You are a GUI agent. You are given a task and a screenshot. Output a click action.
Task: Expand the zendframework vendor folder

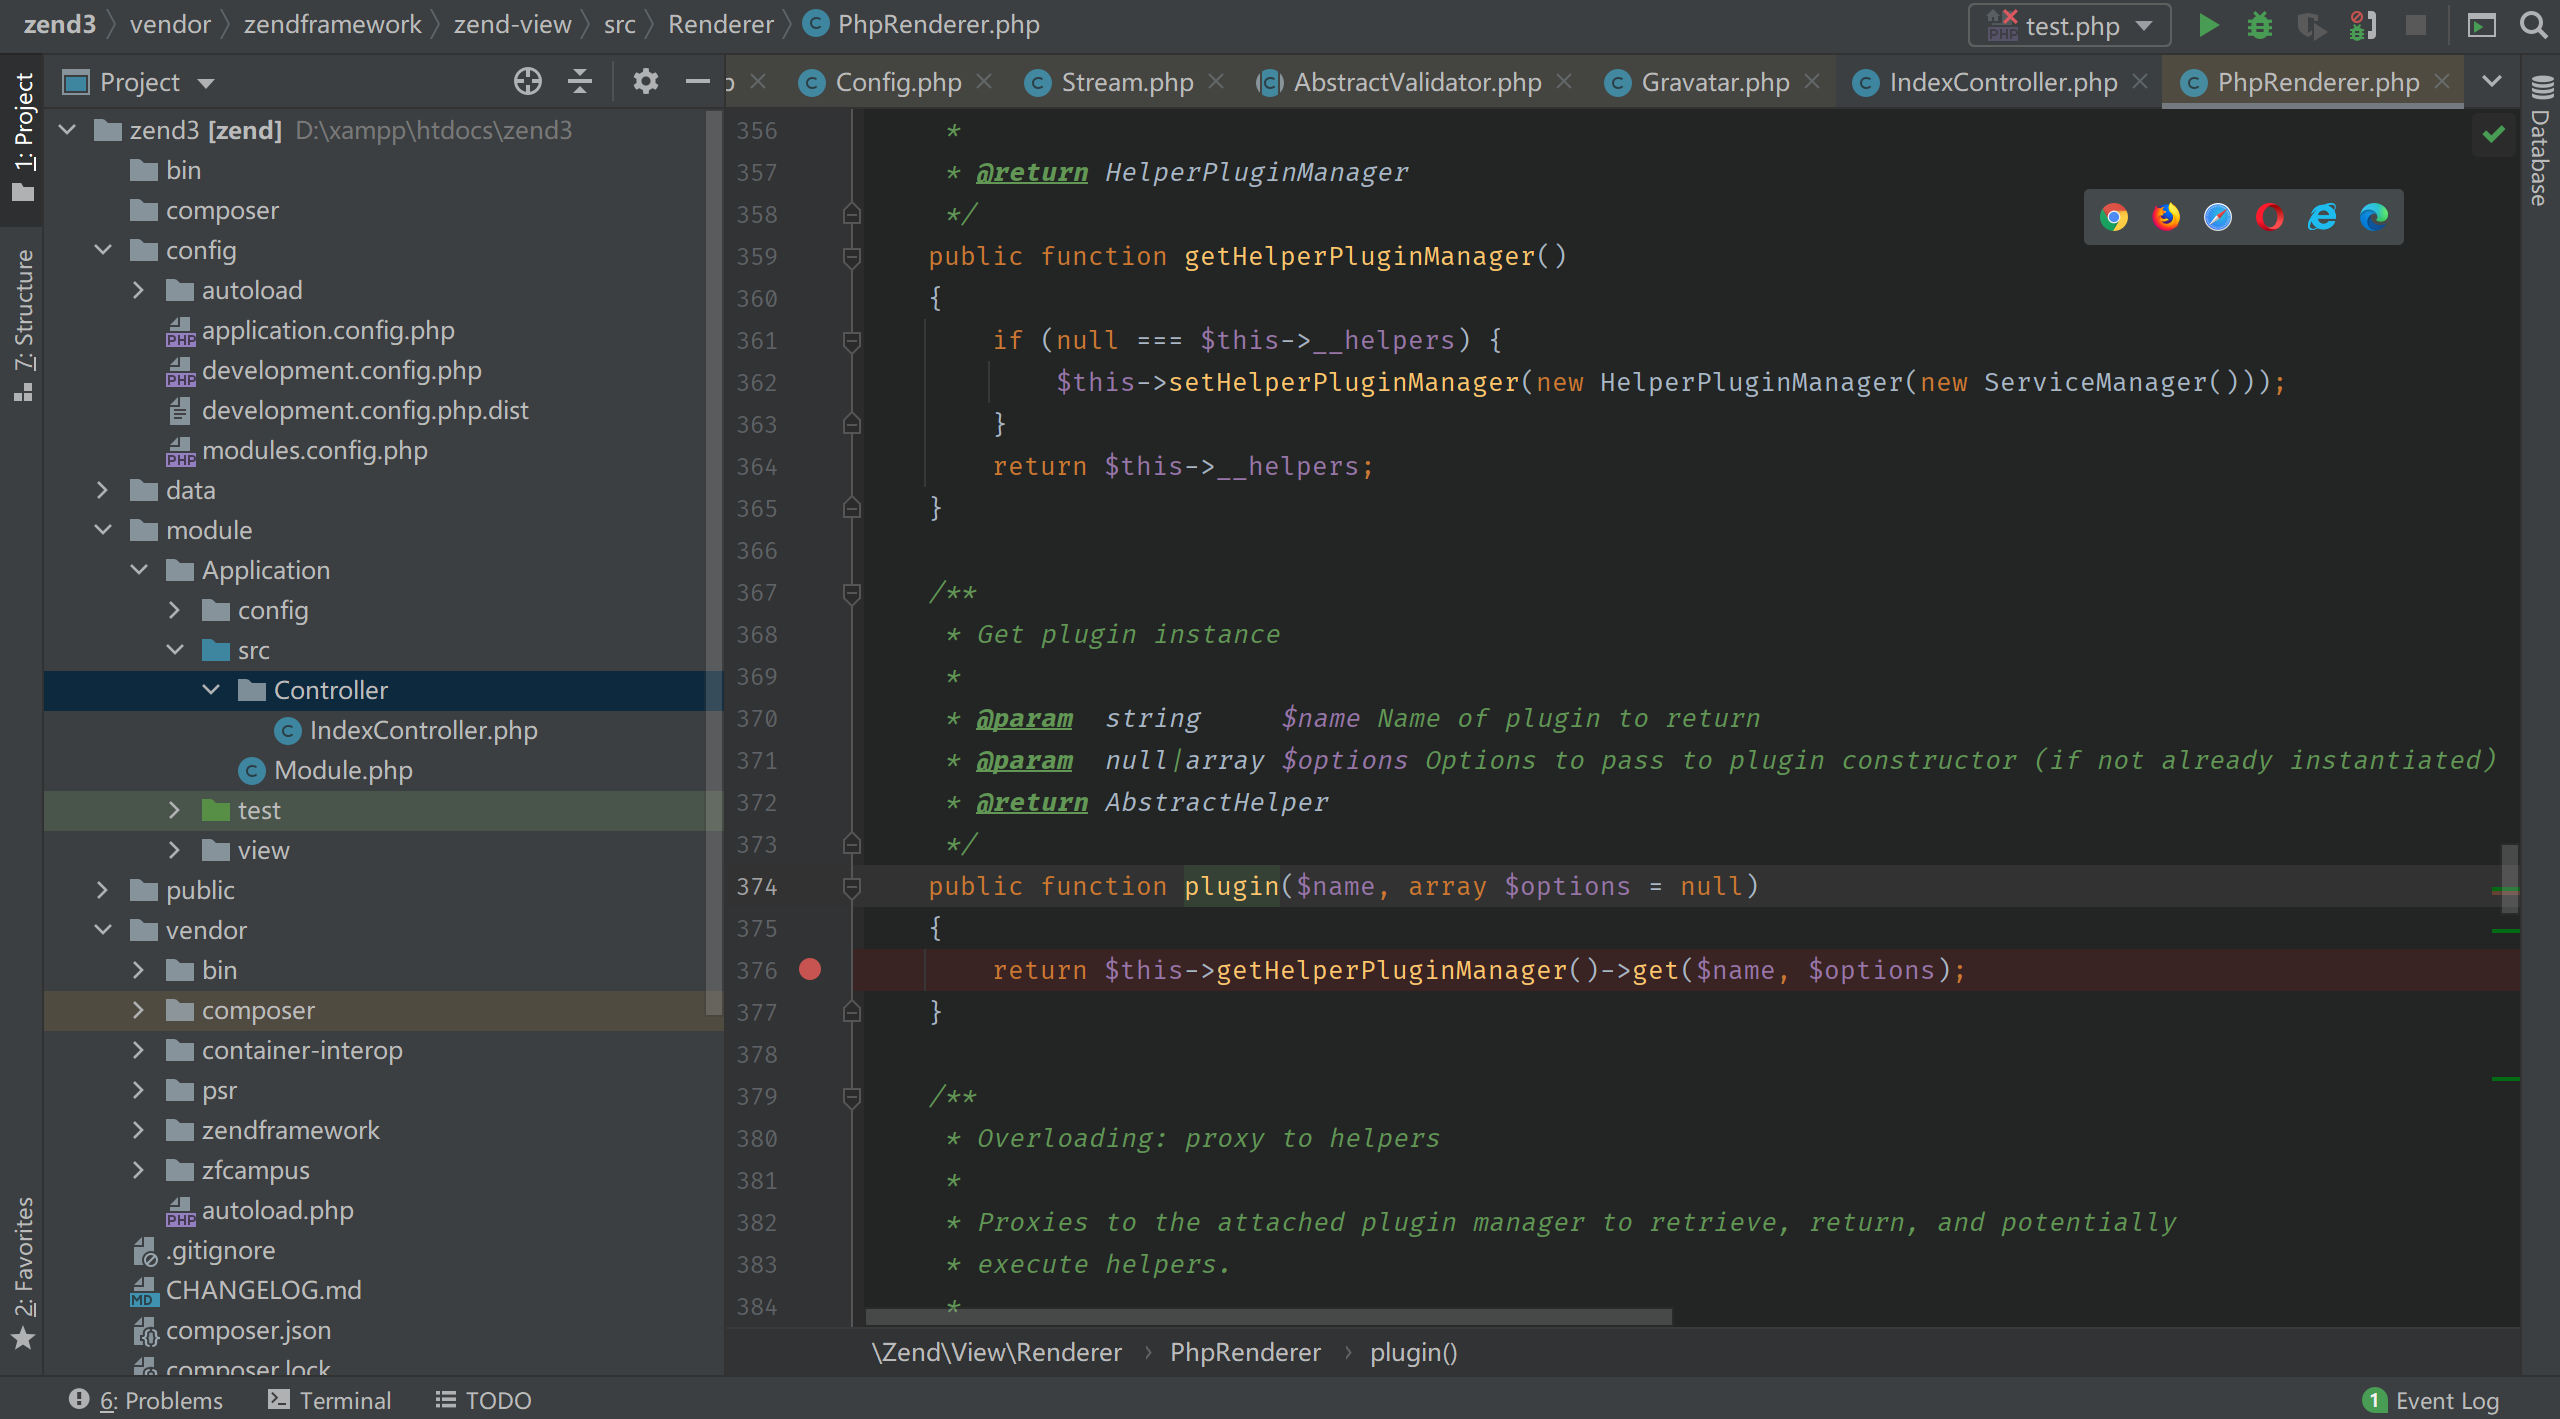click(x=139, y=1130)
